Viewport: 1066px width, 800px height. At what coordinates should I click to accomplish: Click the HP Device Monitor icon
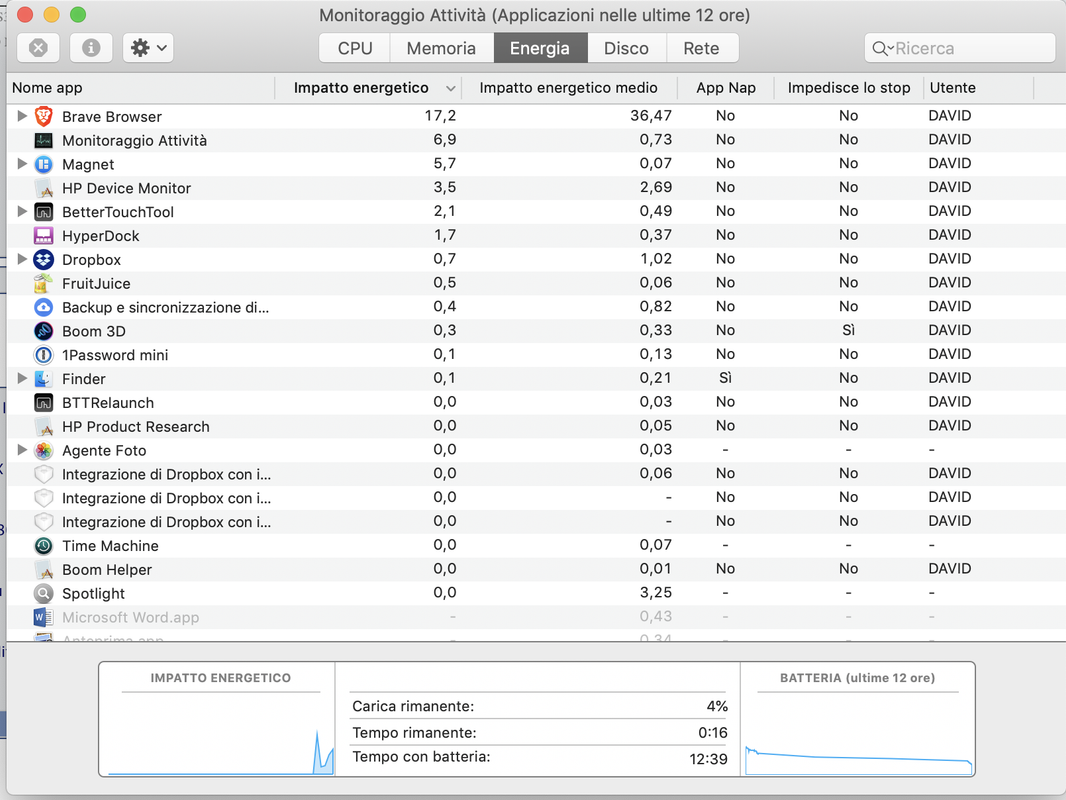click(x=44, y=188)
